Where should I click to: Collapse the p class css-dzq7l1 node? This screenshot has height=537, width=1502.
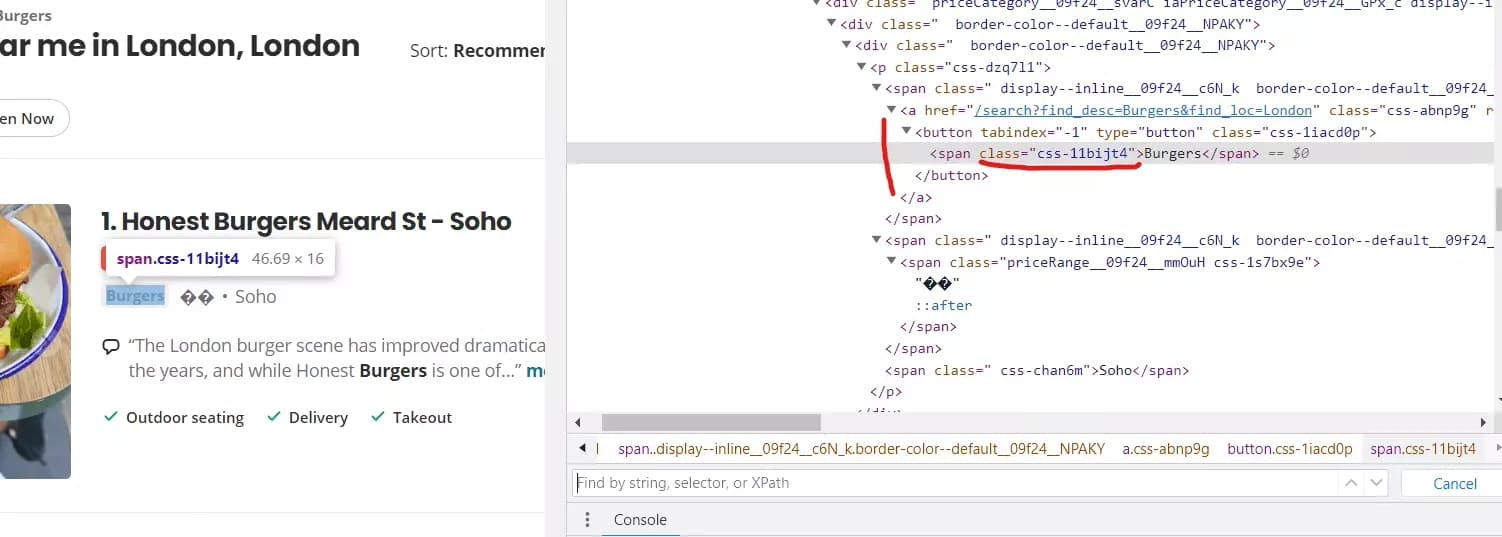862,67
